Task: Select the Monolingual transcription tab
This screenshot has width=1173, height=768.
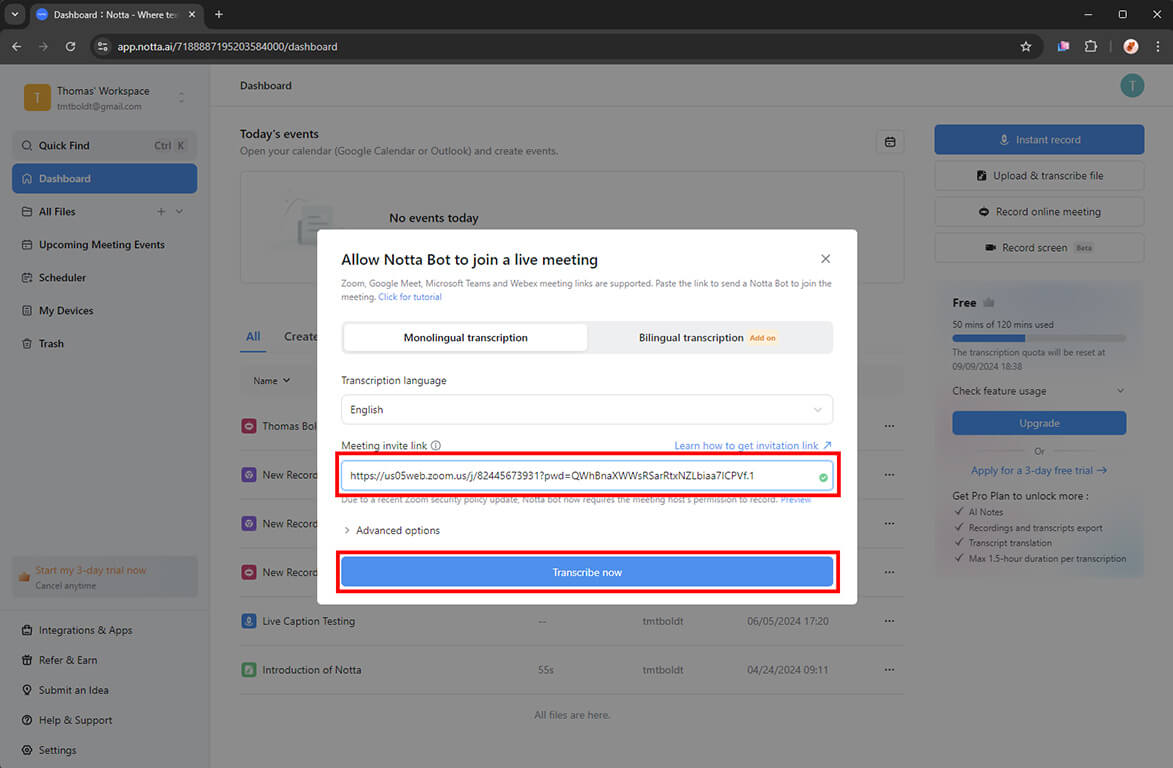Action: [465, 337]
